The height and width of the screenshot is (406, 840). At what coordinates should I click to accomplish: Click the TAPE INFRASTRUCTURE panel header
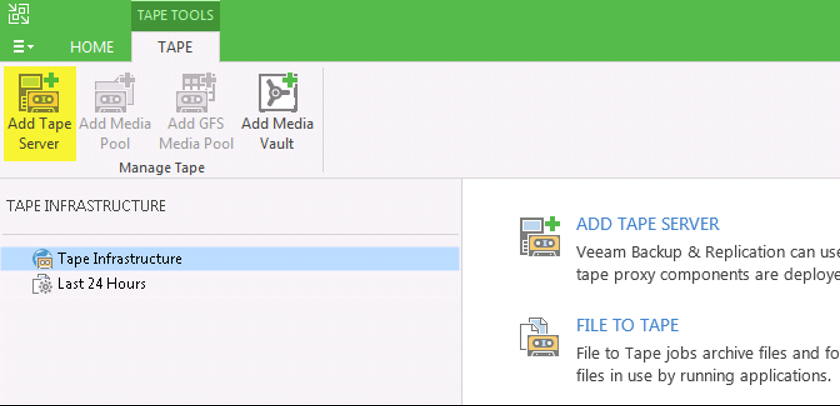pos(86,206)
